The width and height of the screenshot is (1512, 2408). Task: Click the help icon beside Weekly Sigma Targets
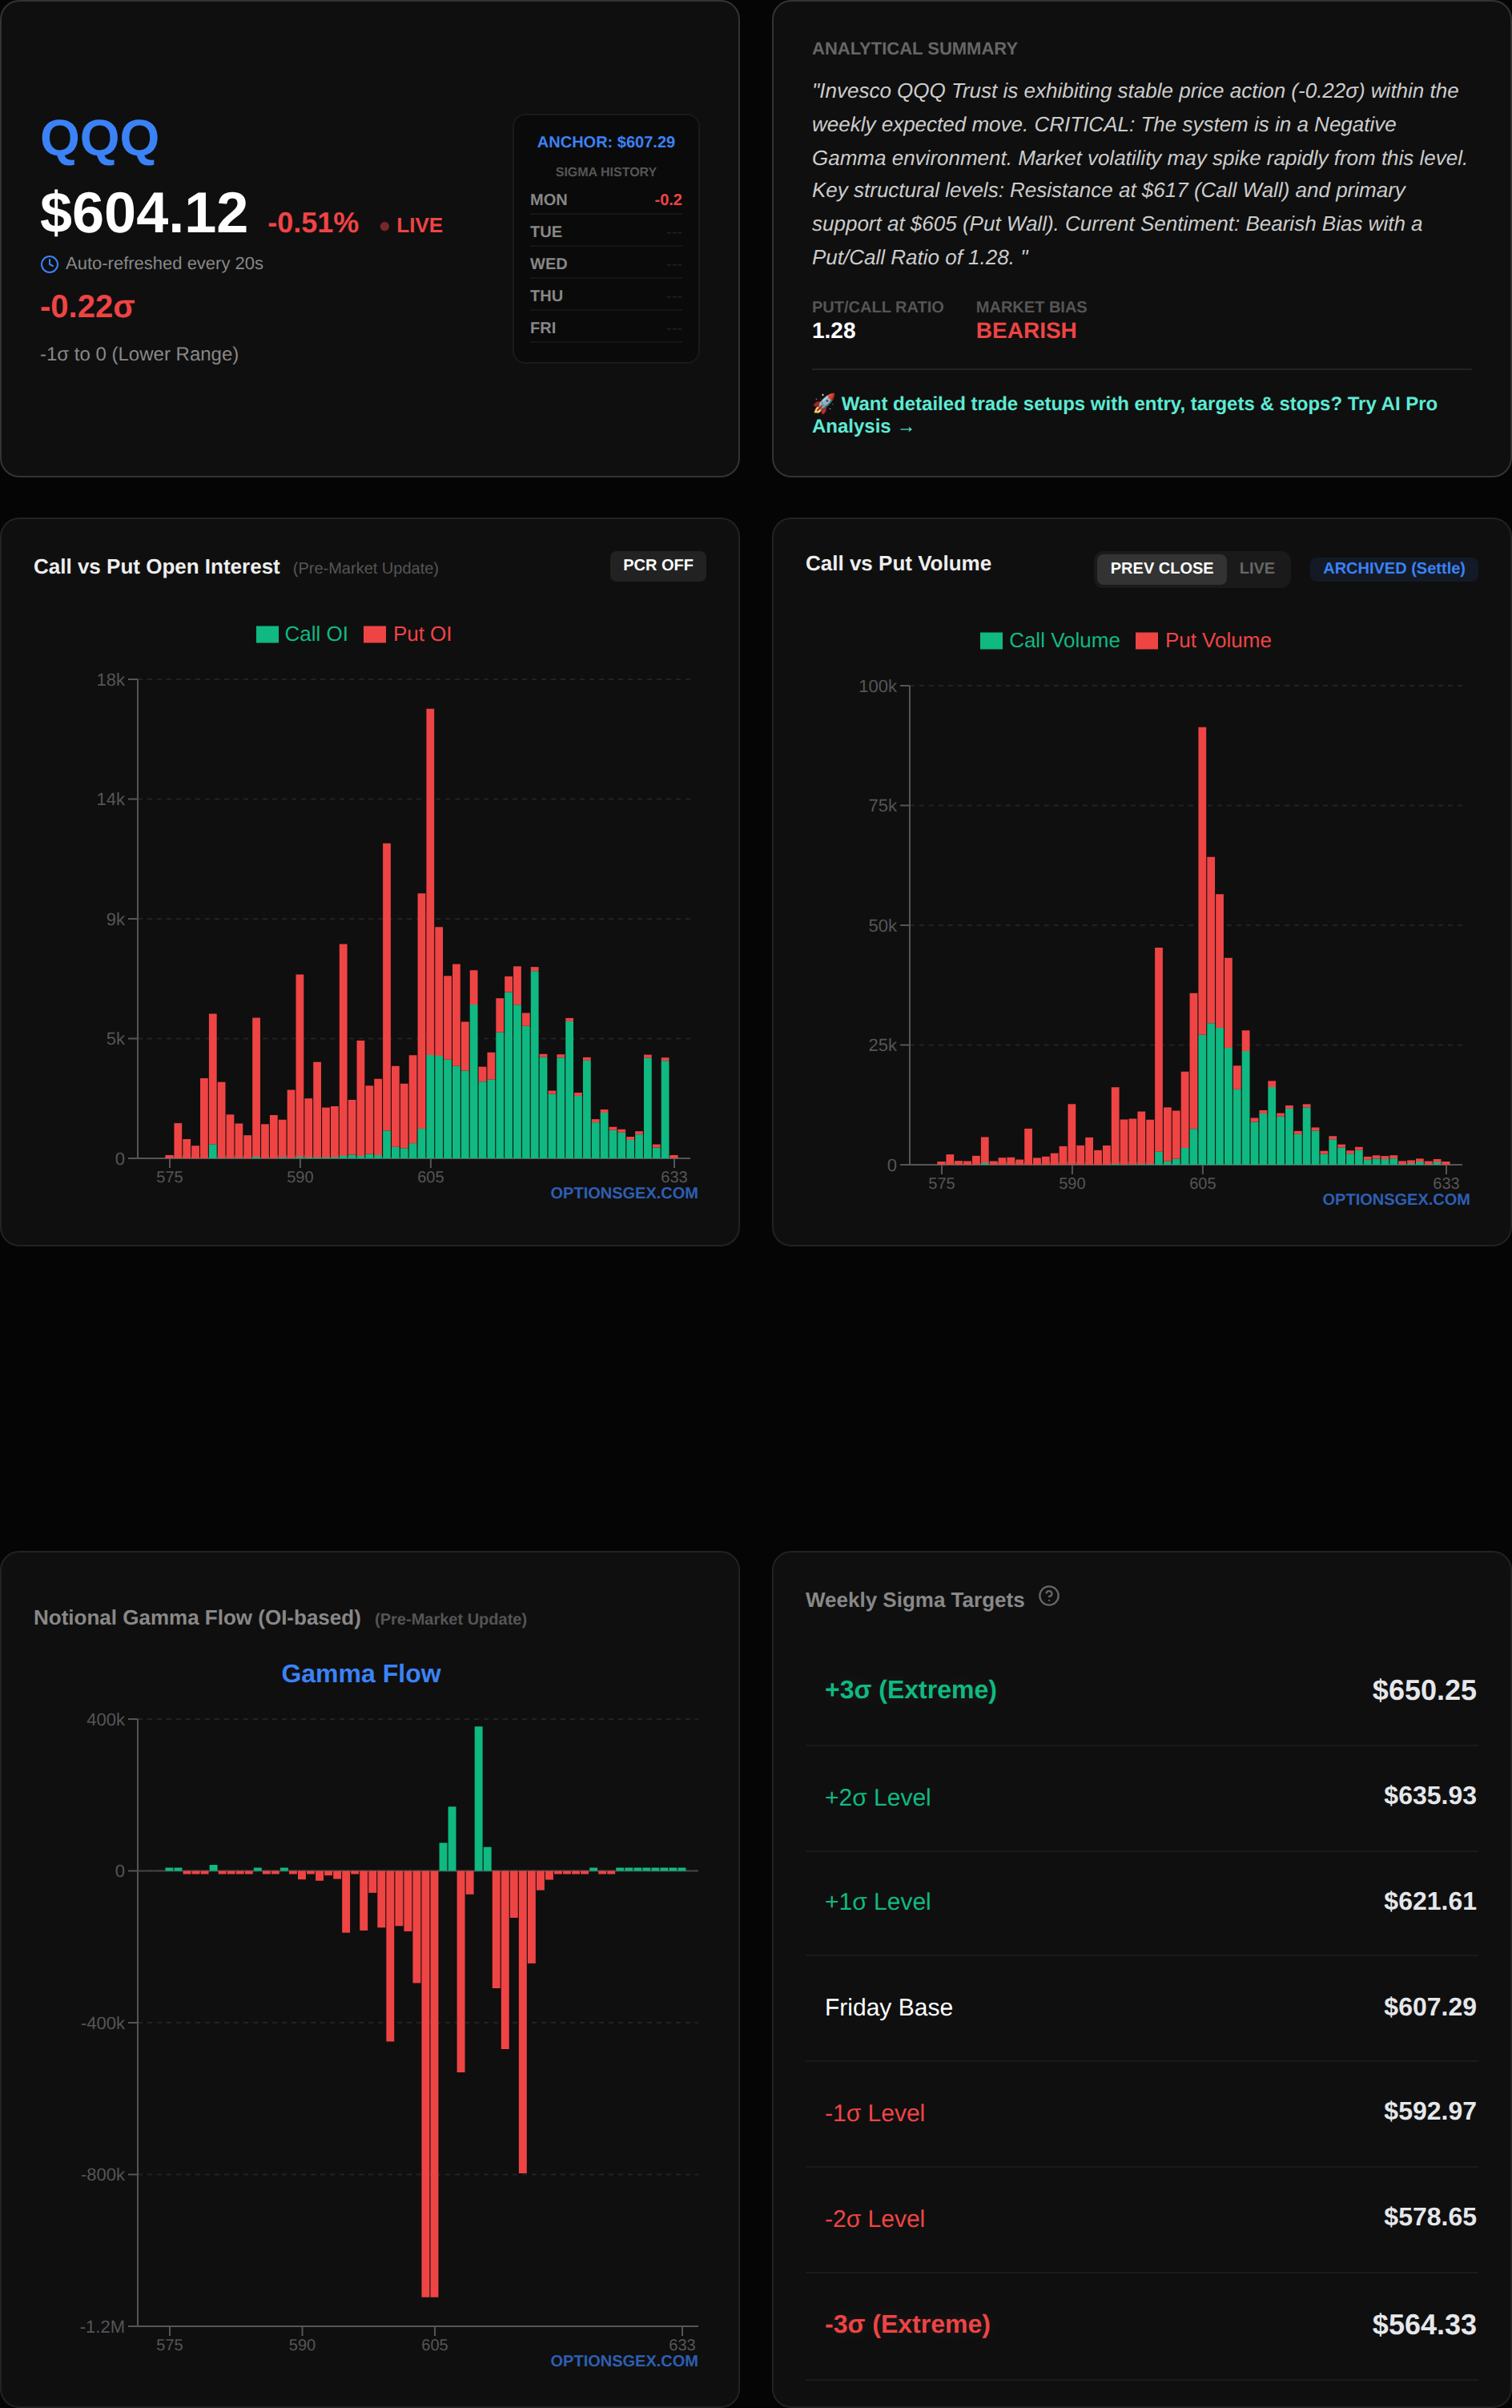coord(1048,1596)
